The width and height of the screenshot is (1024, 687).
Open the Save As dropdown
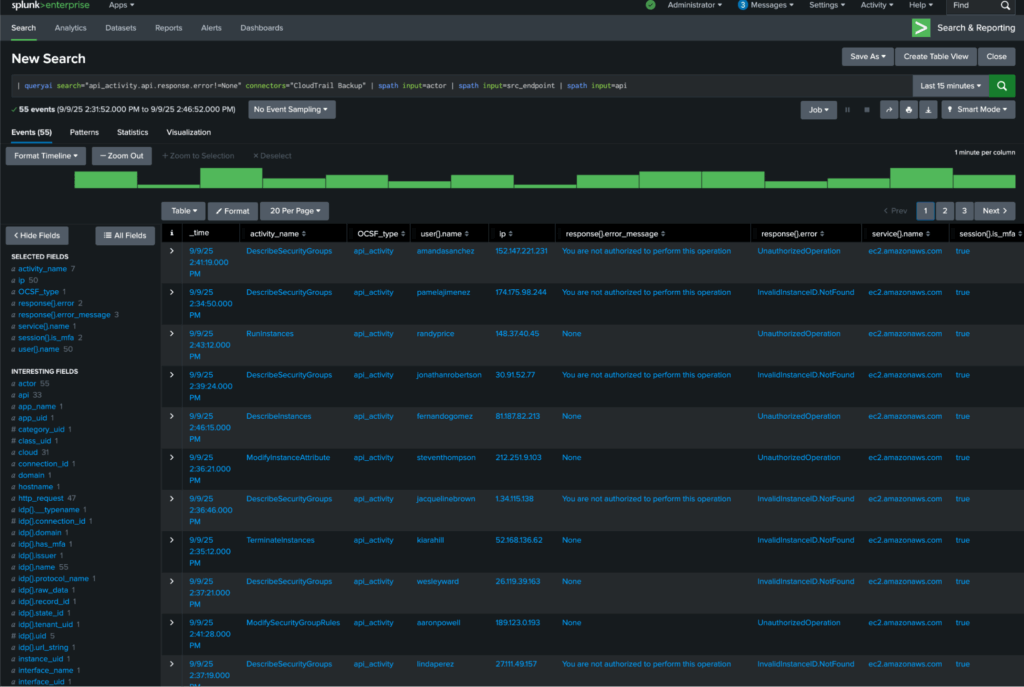click(867, 57)
